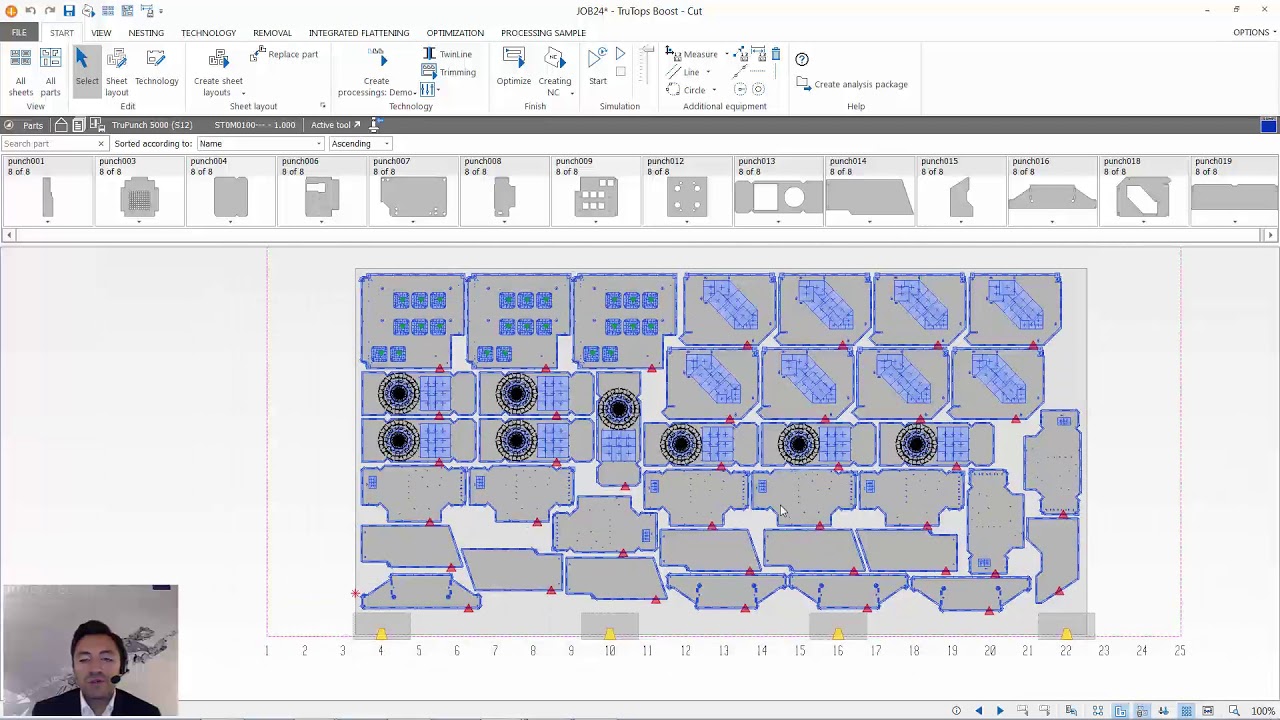Toggle the grid display button in status bar

click(1186, 711)
